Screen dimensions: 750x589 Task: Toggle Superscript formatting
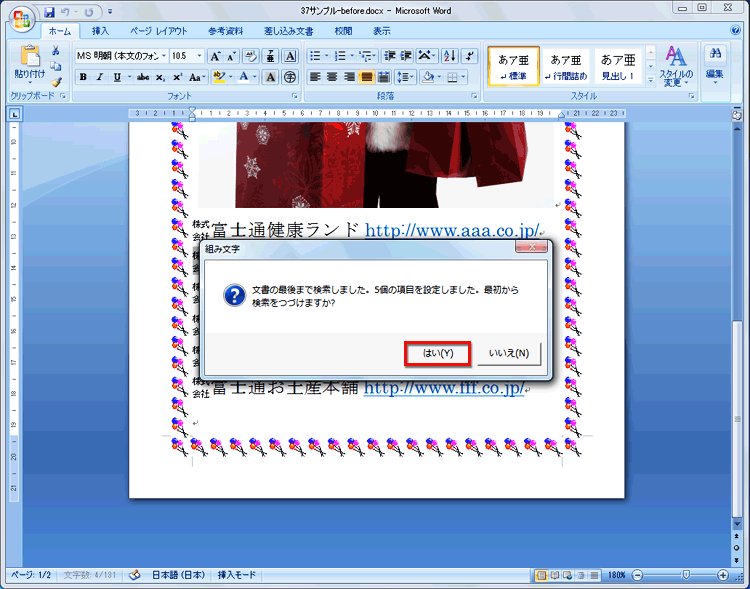177,77
